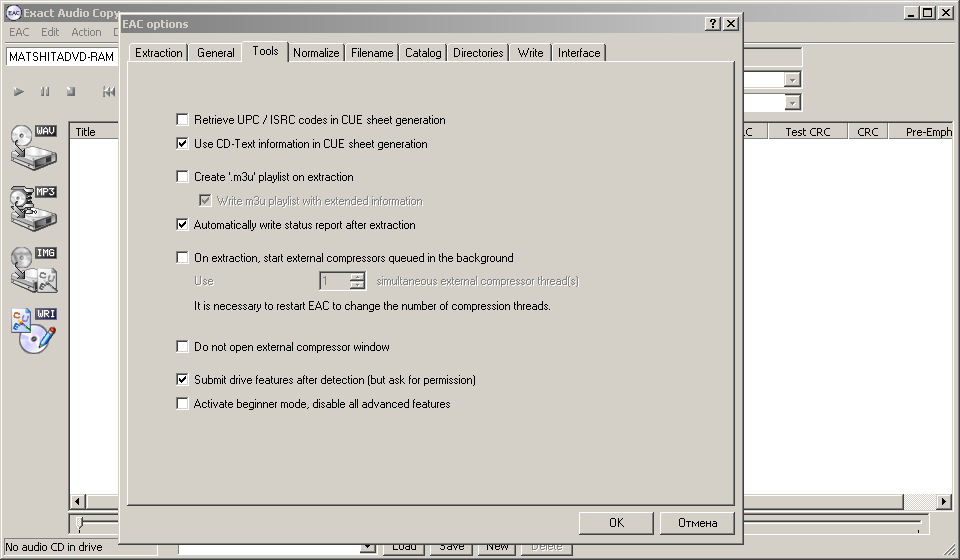Switch to the Extraction tab

[159, 53]
